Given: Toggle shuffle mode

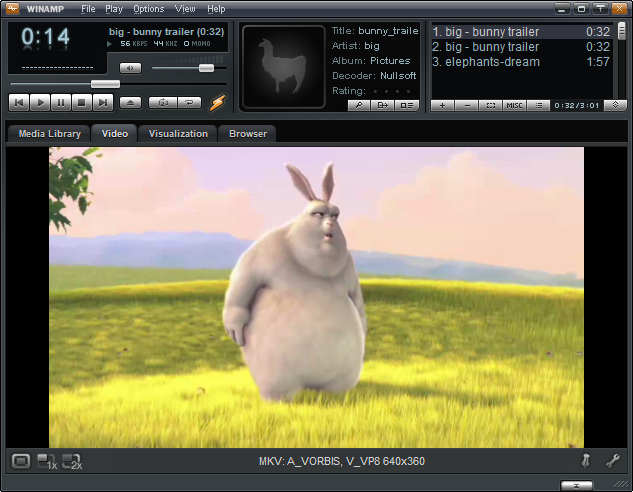Looking at the screenshot, I should (x=162, y=103).
